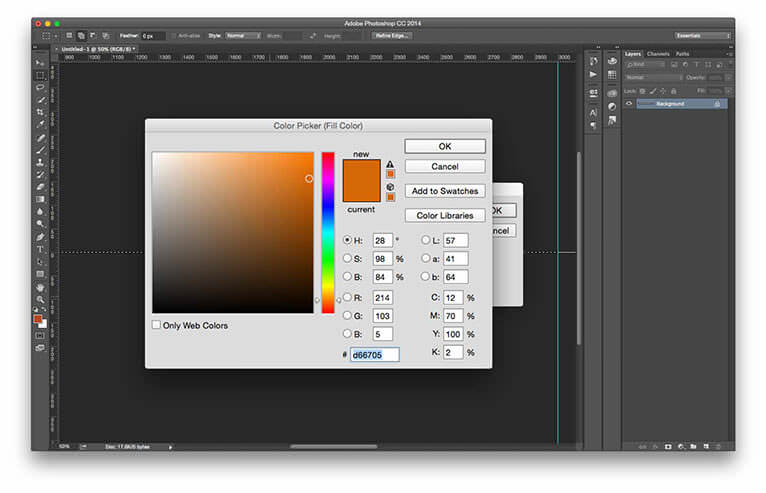The height and width of the screenshot is (493, 766).
Task: Select the Move tool
Action: [40, 63]
